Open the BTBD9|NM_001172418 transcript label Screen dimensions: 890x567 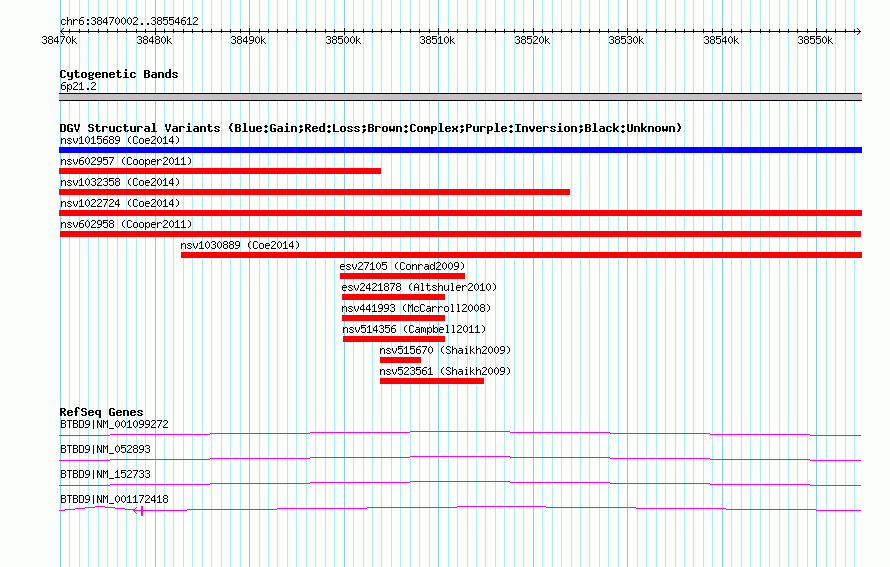114,499
